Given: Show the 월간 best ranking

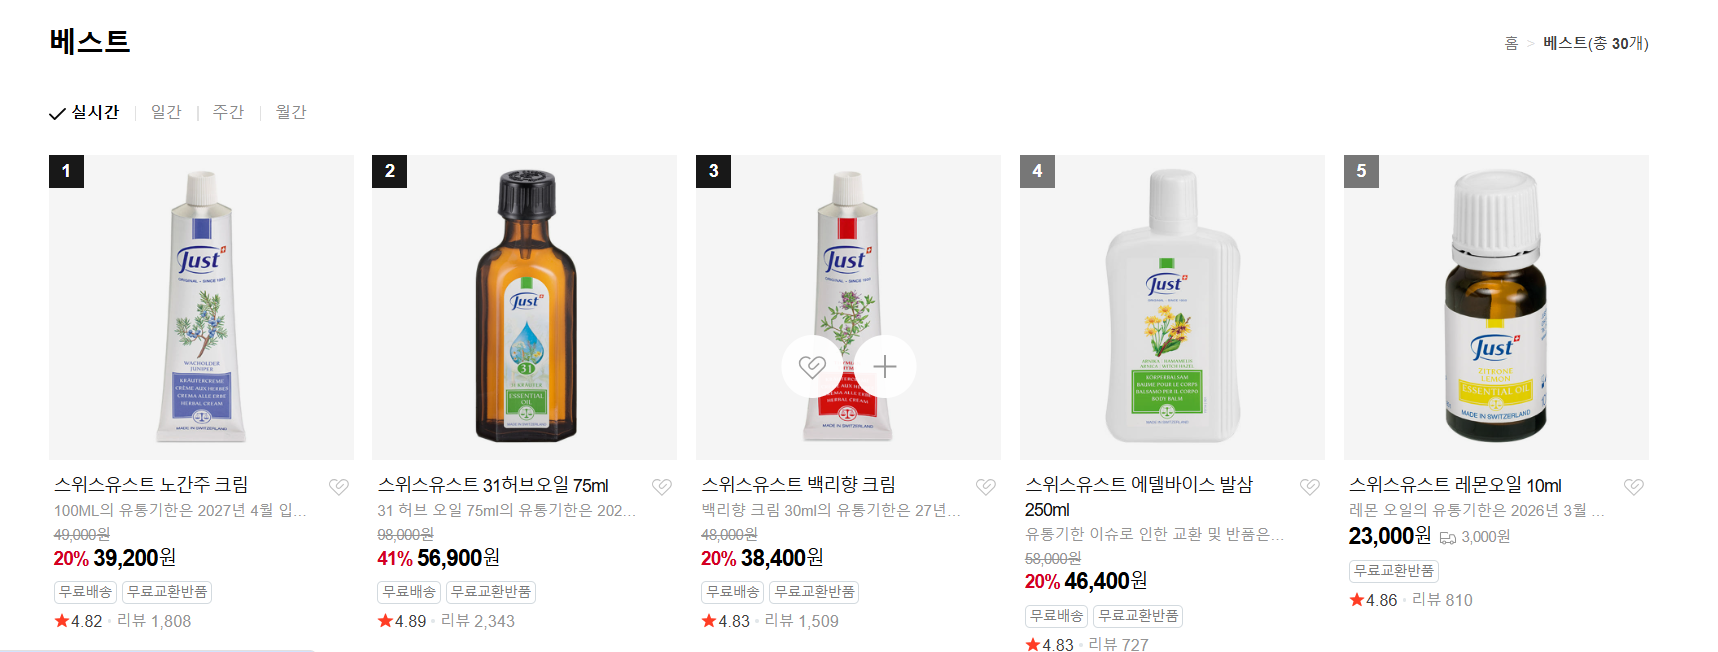Looking at the screenshot, I should click(291, 112).
